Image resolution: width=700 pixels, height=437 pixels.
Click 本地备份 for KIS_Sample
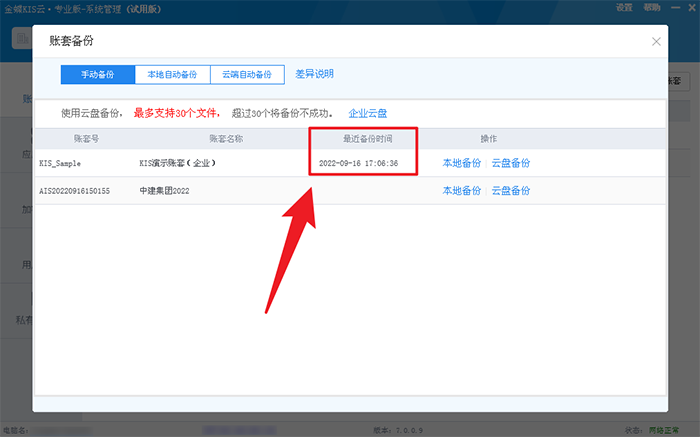462,163
